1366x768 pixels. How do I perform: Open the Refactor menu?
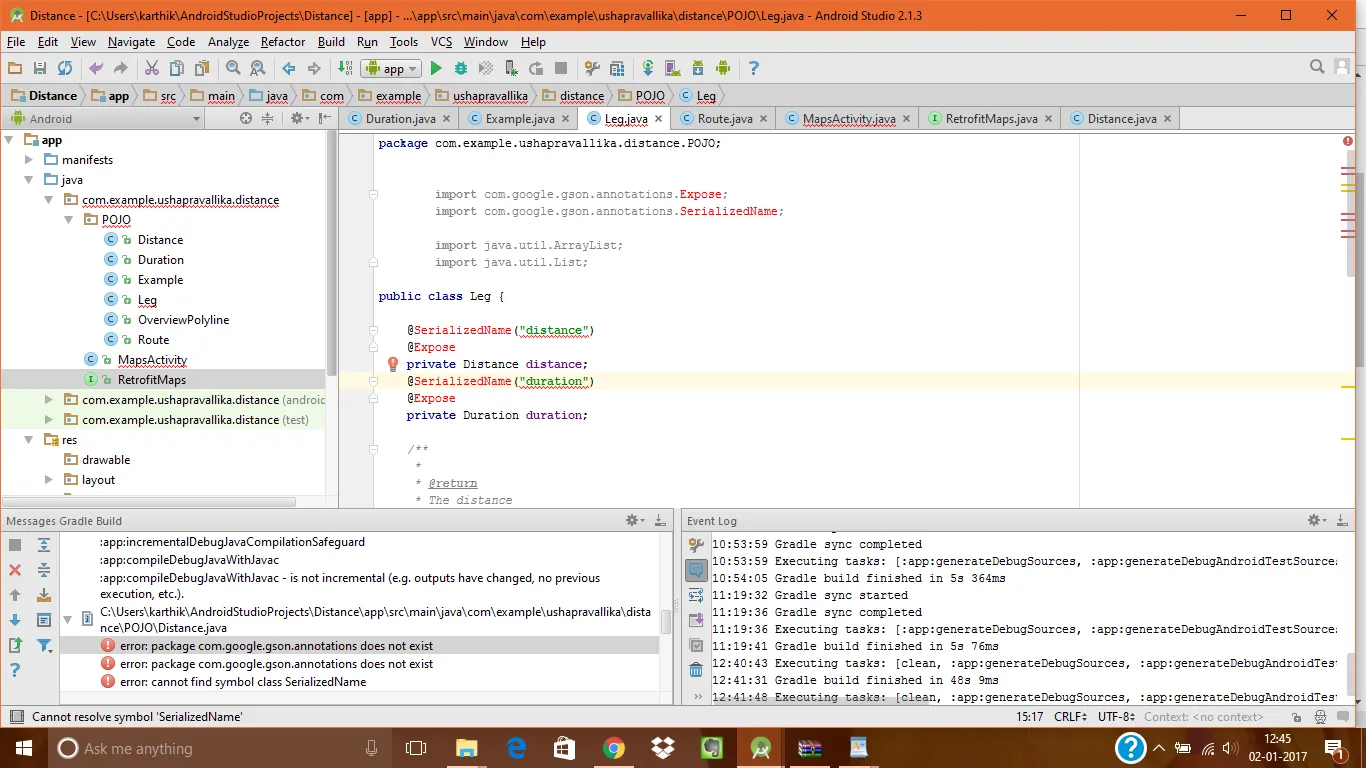click(x=283, y=42)
